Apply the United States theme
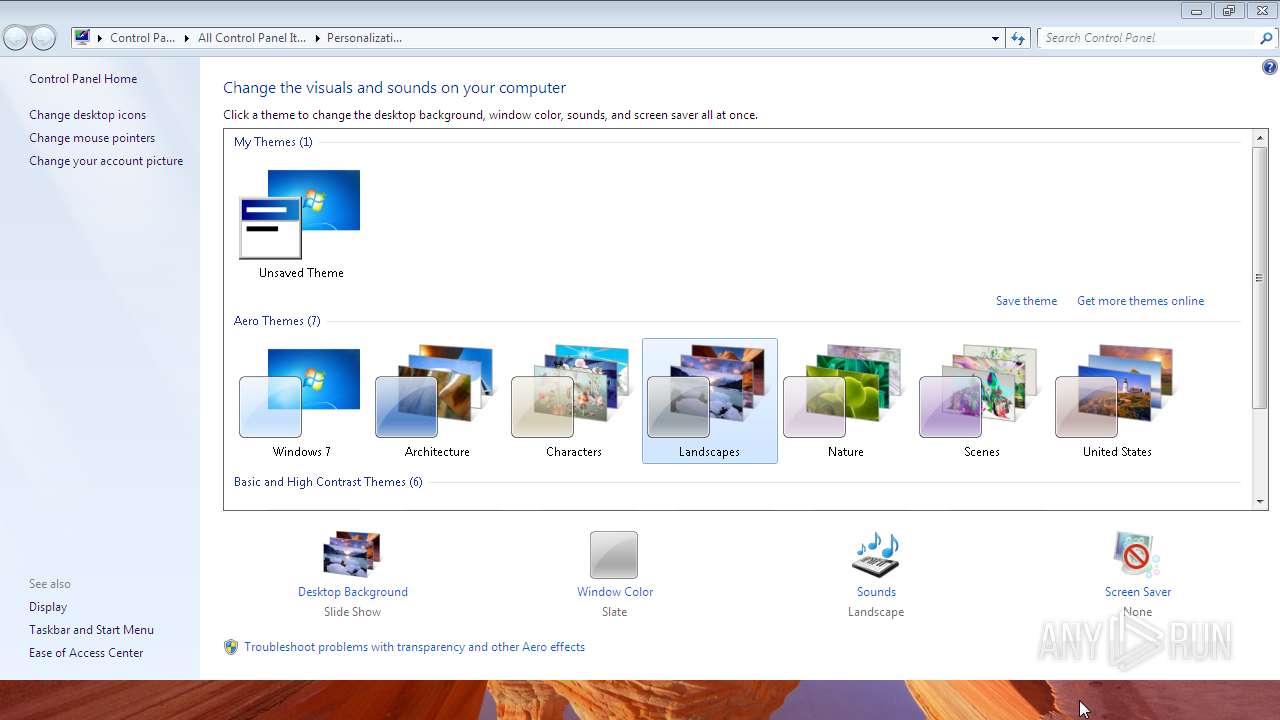 [1117, 401]
